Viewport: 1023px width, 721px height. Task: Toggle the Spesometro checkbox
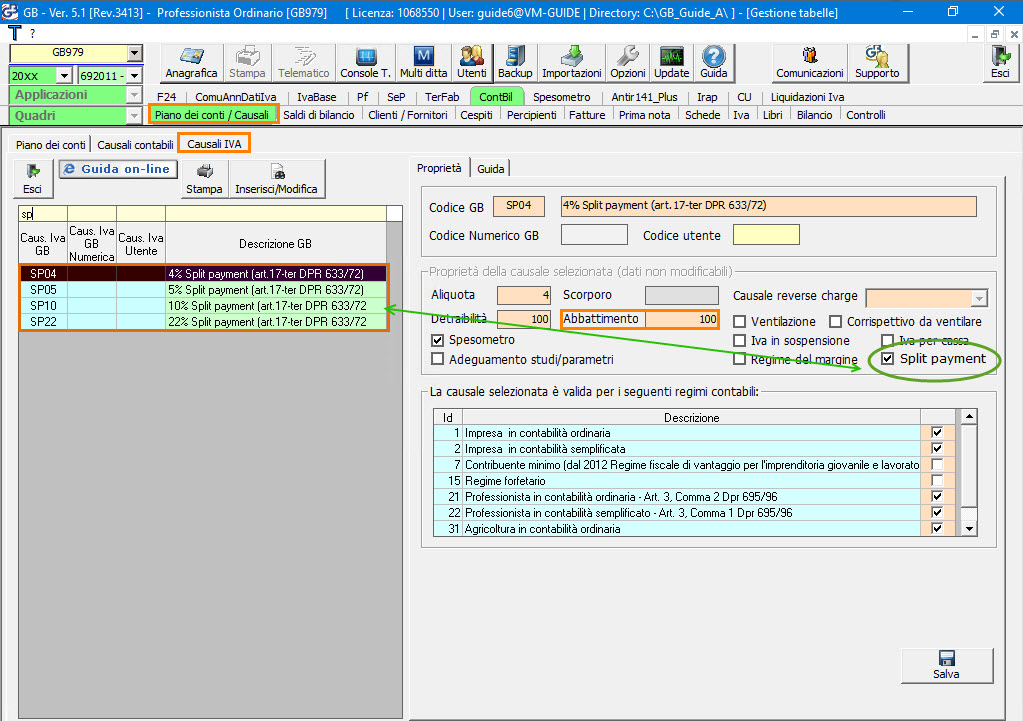click(x=438, y=340)
